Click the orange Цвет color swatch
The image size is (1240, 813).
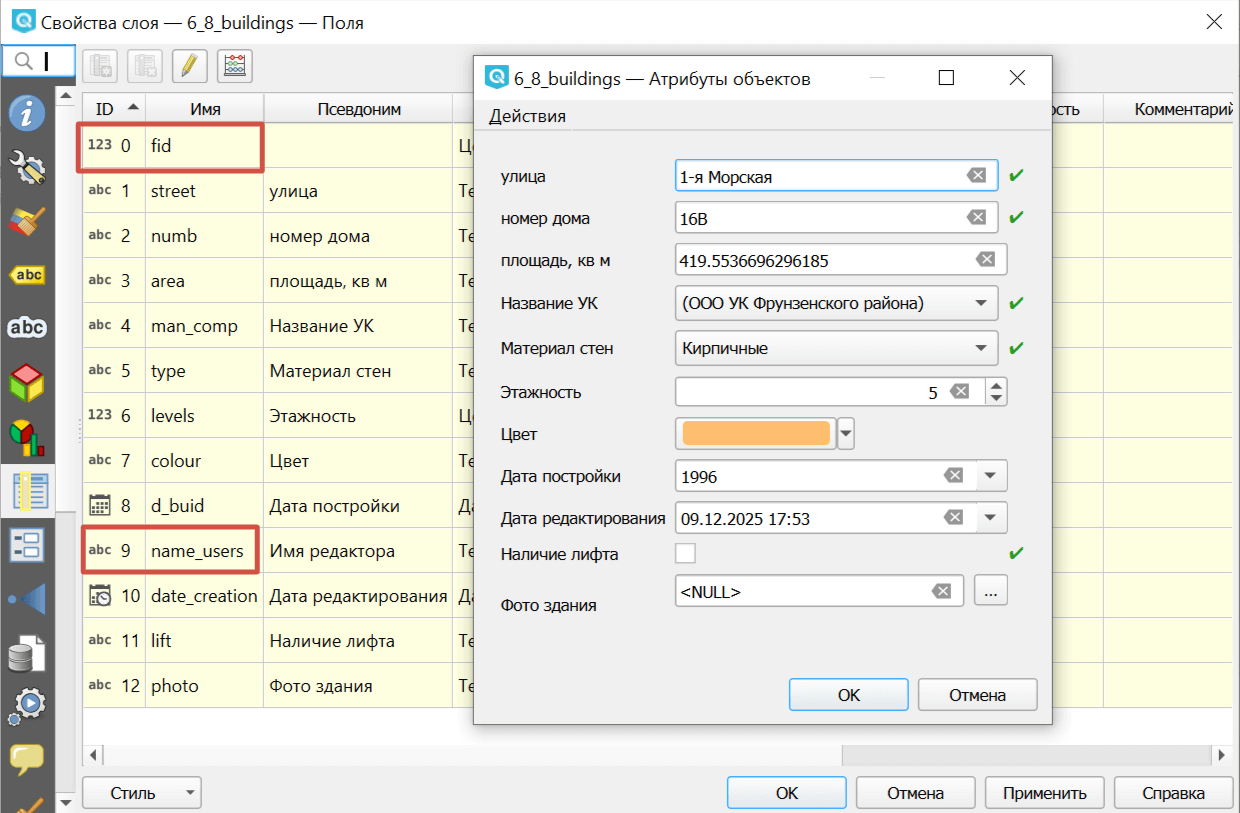(x=756, y=434)
